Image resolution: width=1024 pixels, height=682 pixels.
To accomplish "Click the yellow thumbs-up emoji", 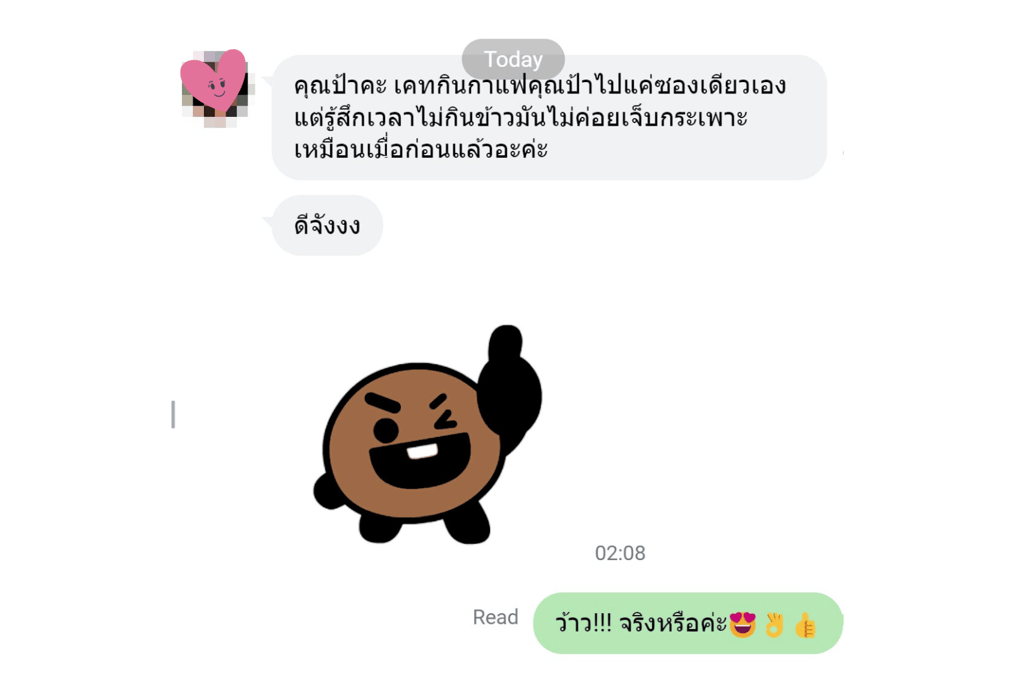I will [x=805, y=625].
